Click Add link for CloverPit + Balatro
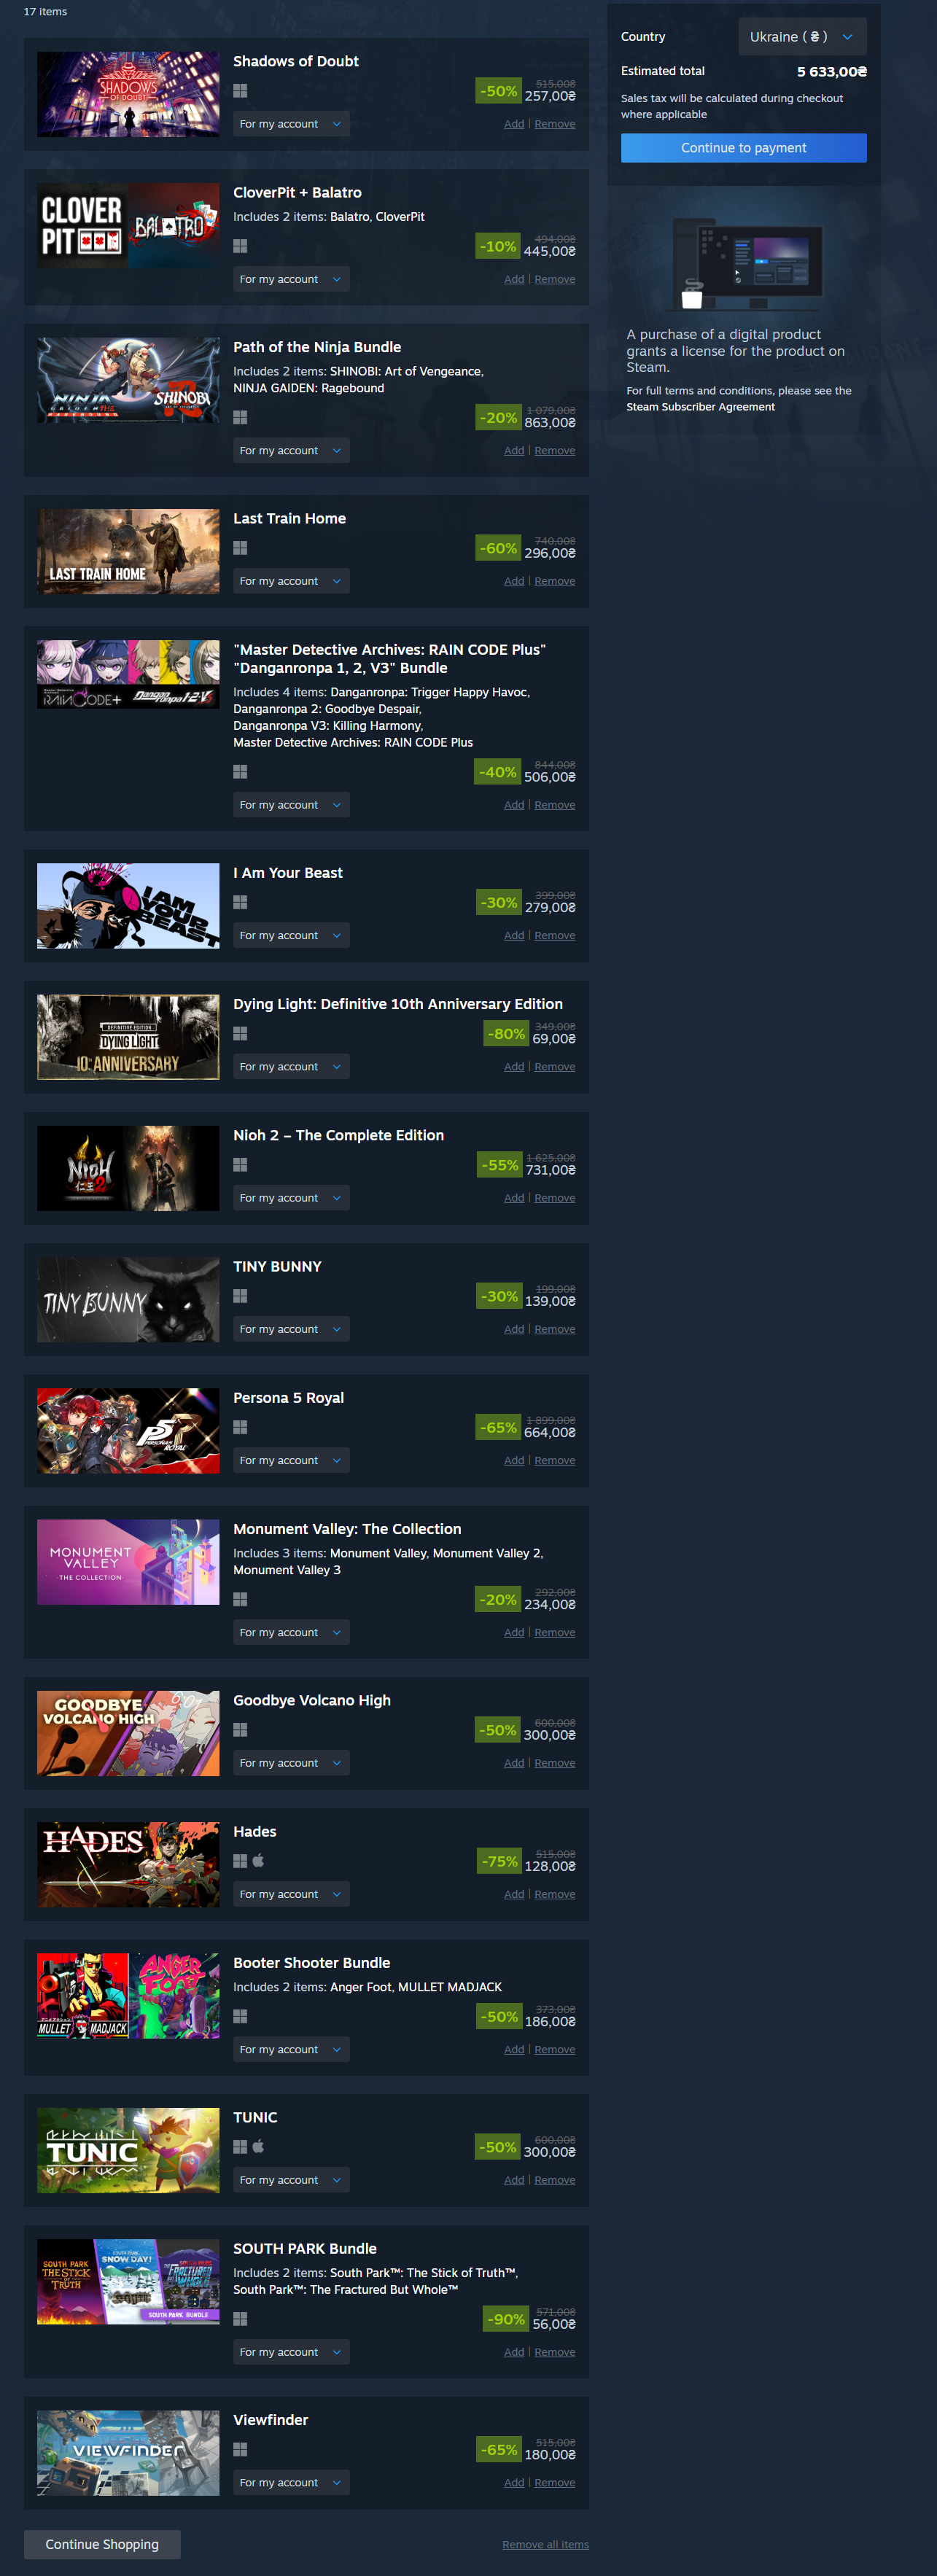937x2576 pixels. tap(514, 280)
